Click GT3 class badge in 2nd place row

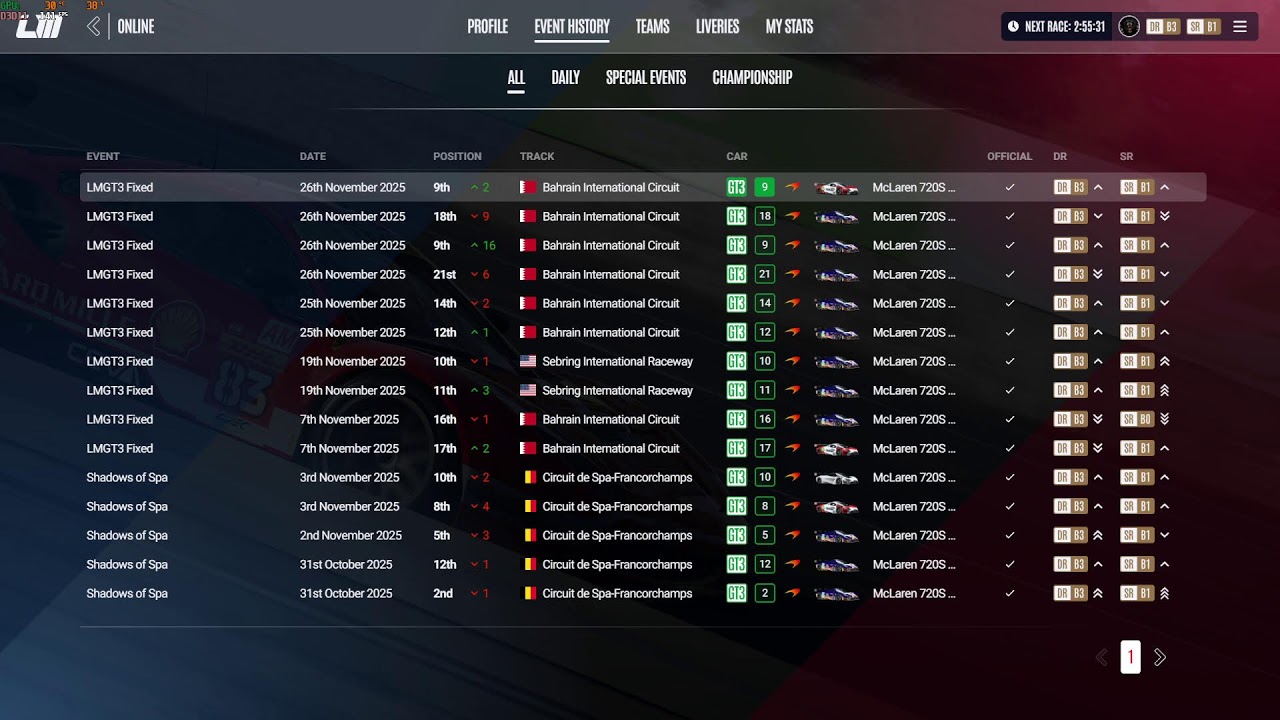(737, 593)
